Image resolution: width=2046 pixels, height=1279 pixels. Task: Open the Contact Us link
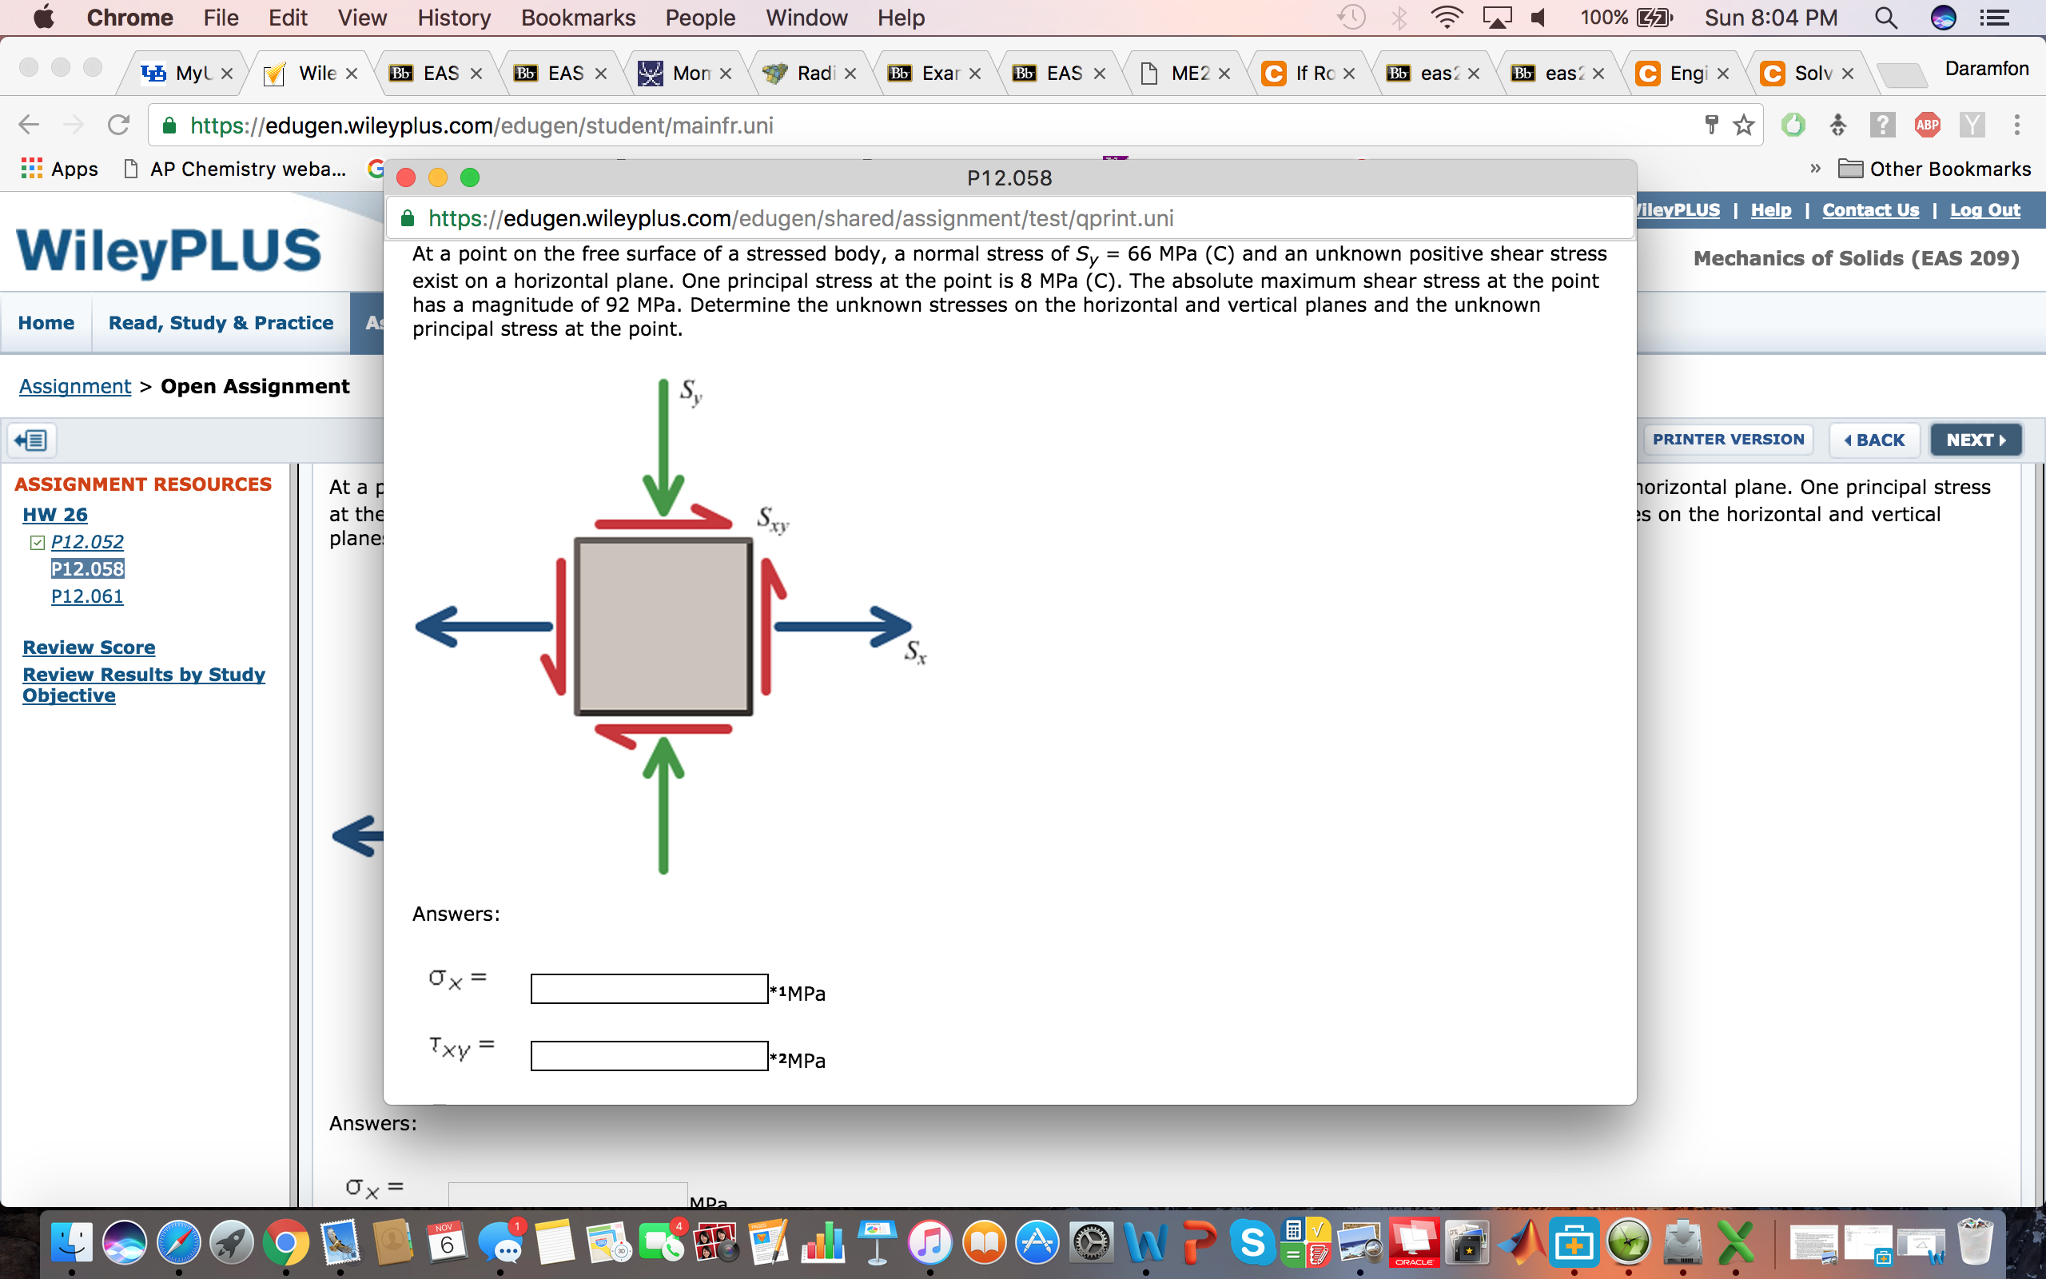[1870, 210]
